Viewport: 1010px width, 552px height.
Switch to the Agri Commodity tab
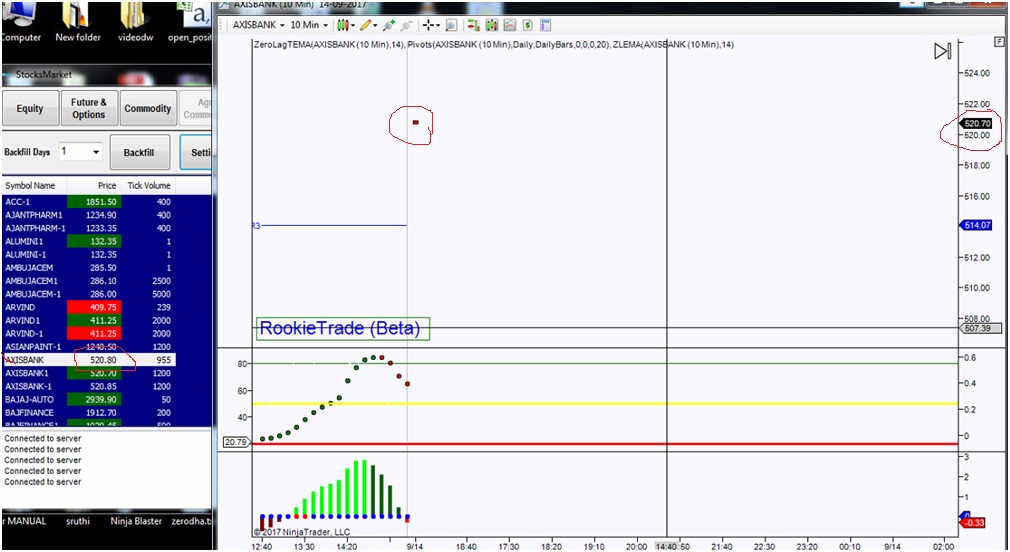[196, 108]
